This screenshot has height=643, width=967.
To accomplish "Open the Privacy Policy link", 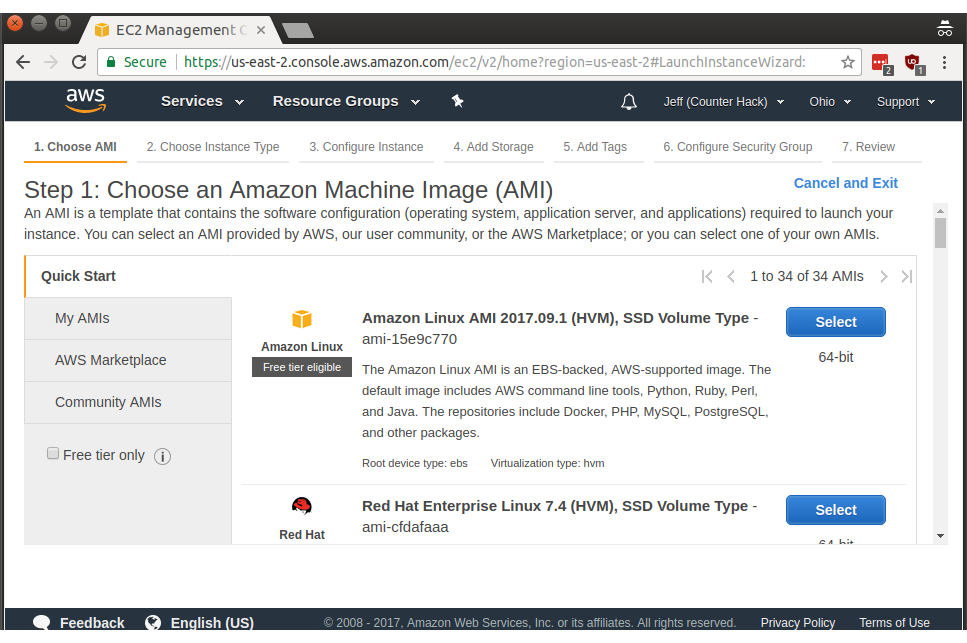I will [x=797, y=623].
